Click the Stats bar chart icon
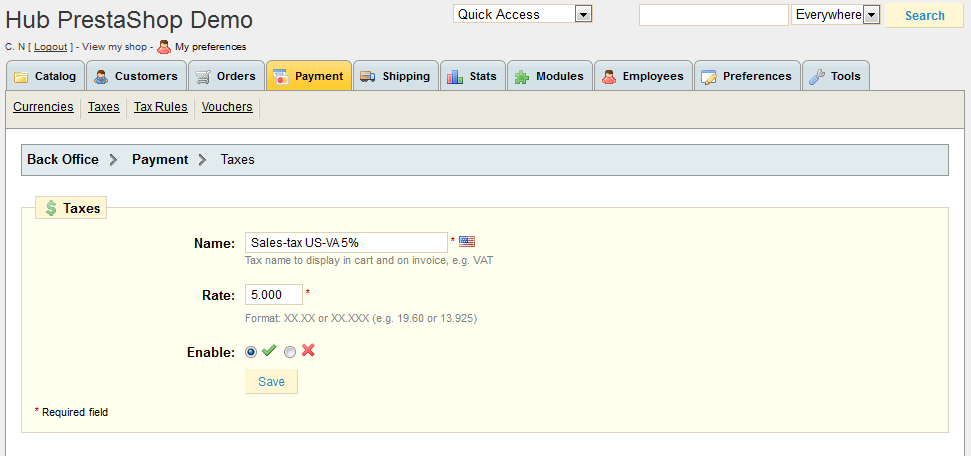 click(x=455, y=76)
